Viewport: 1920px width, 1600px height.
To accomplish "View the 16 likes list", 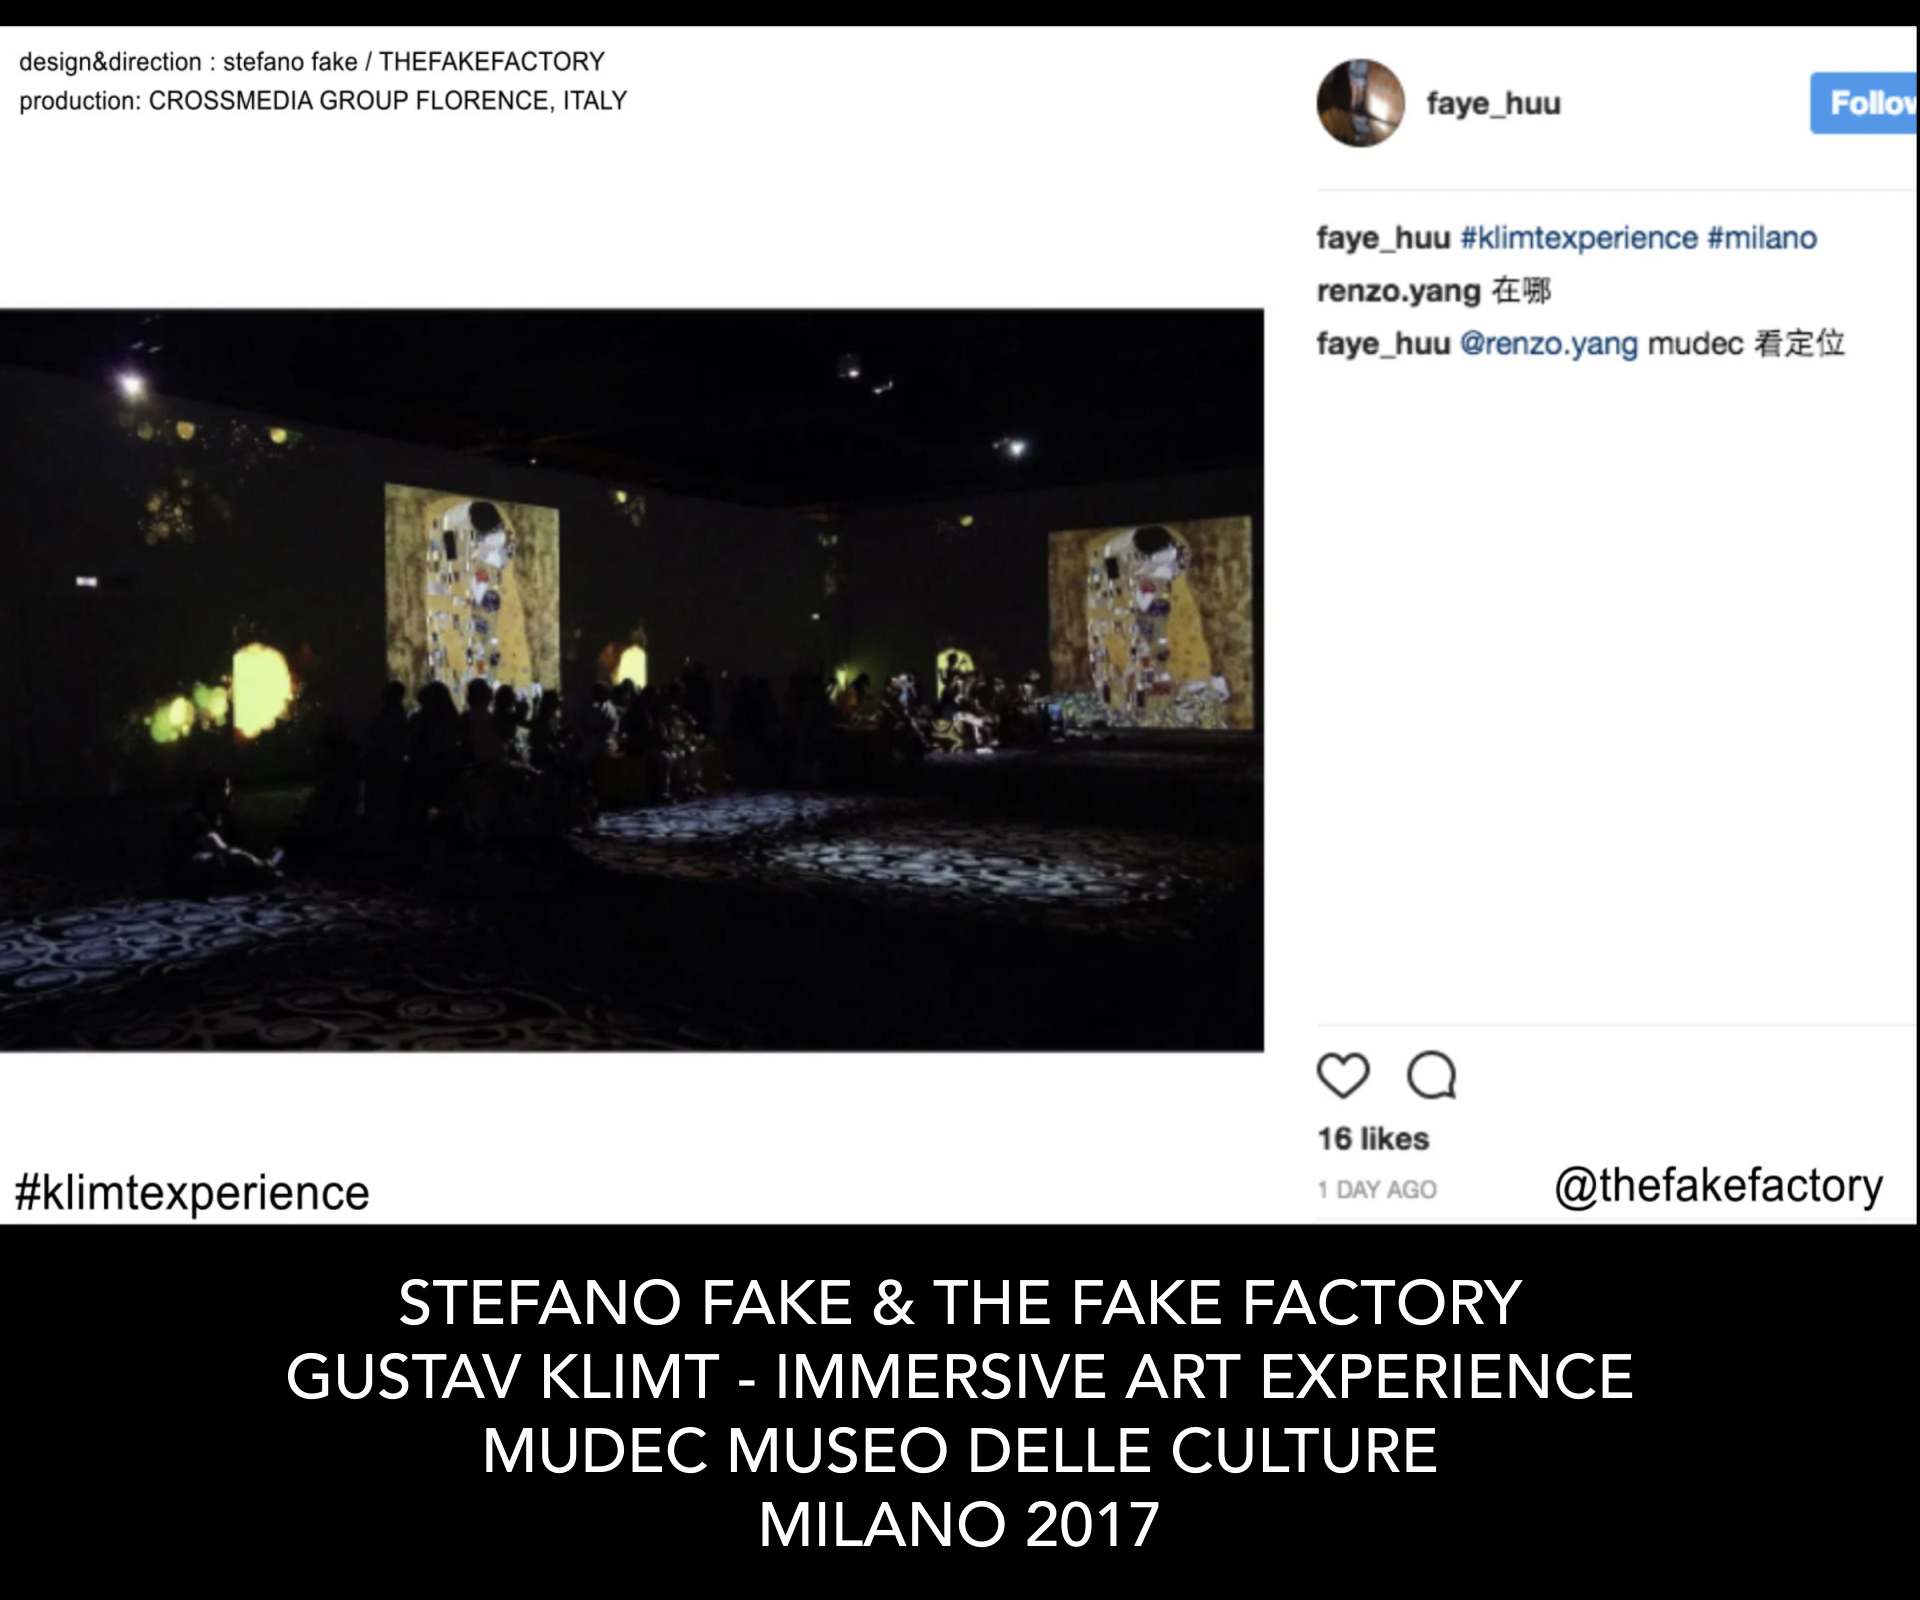I will tap(1373, 1139).
